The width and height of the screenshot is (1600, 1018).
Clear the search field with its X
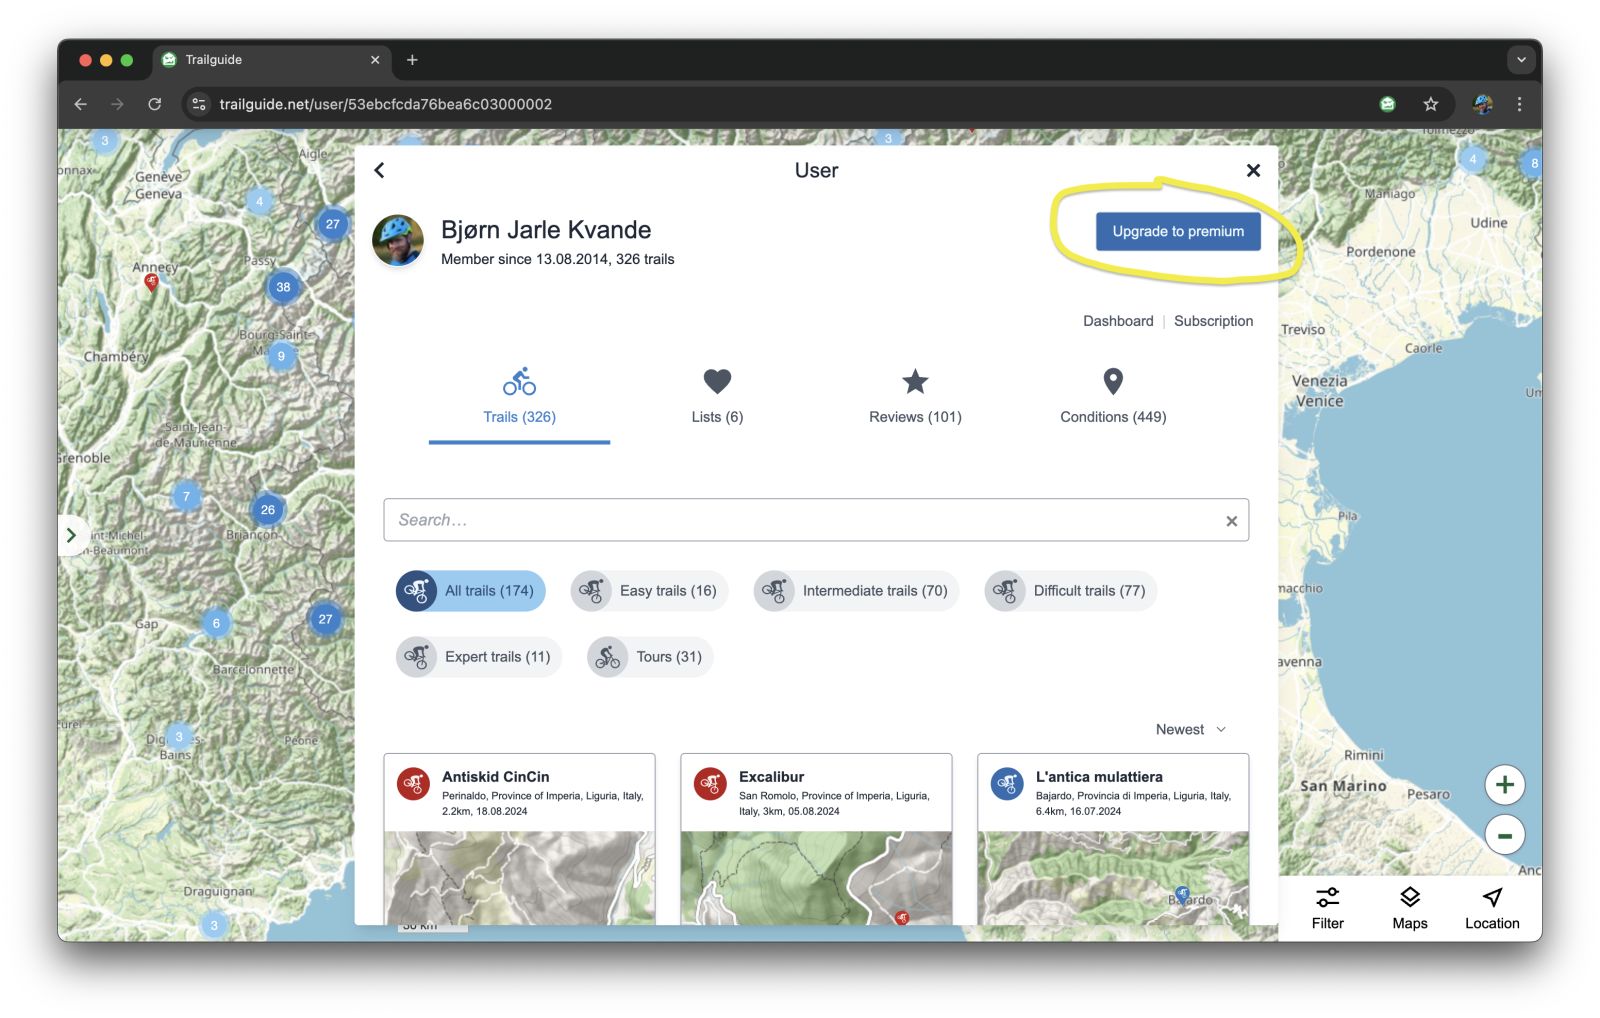click(x=1232, y=521)
